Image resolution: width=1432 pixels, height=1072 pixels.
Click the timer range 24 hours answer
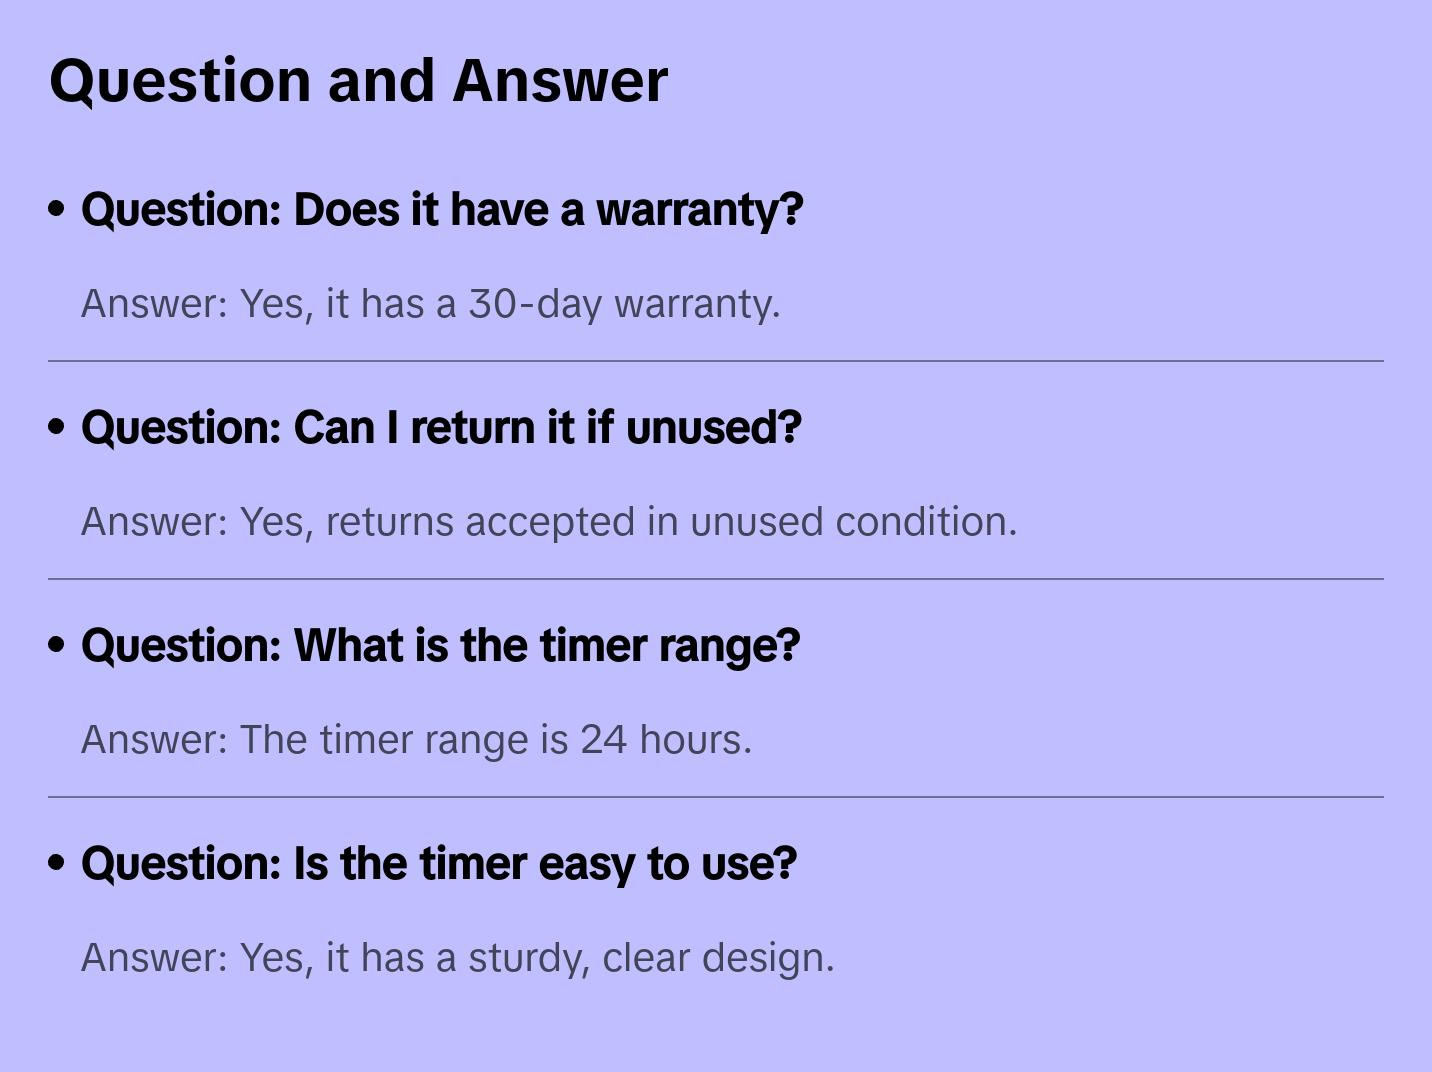tap(416, 740)
